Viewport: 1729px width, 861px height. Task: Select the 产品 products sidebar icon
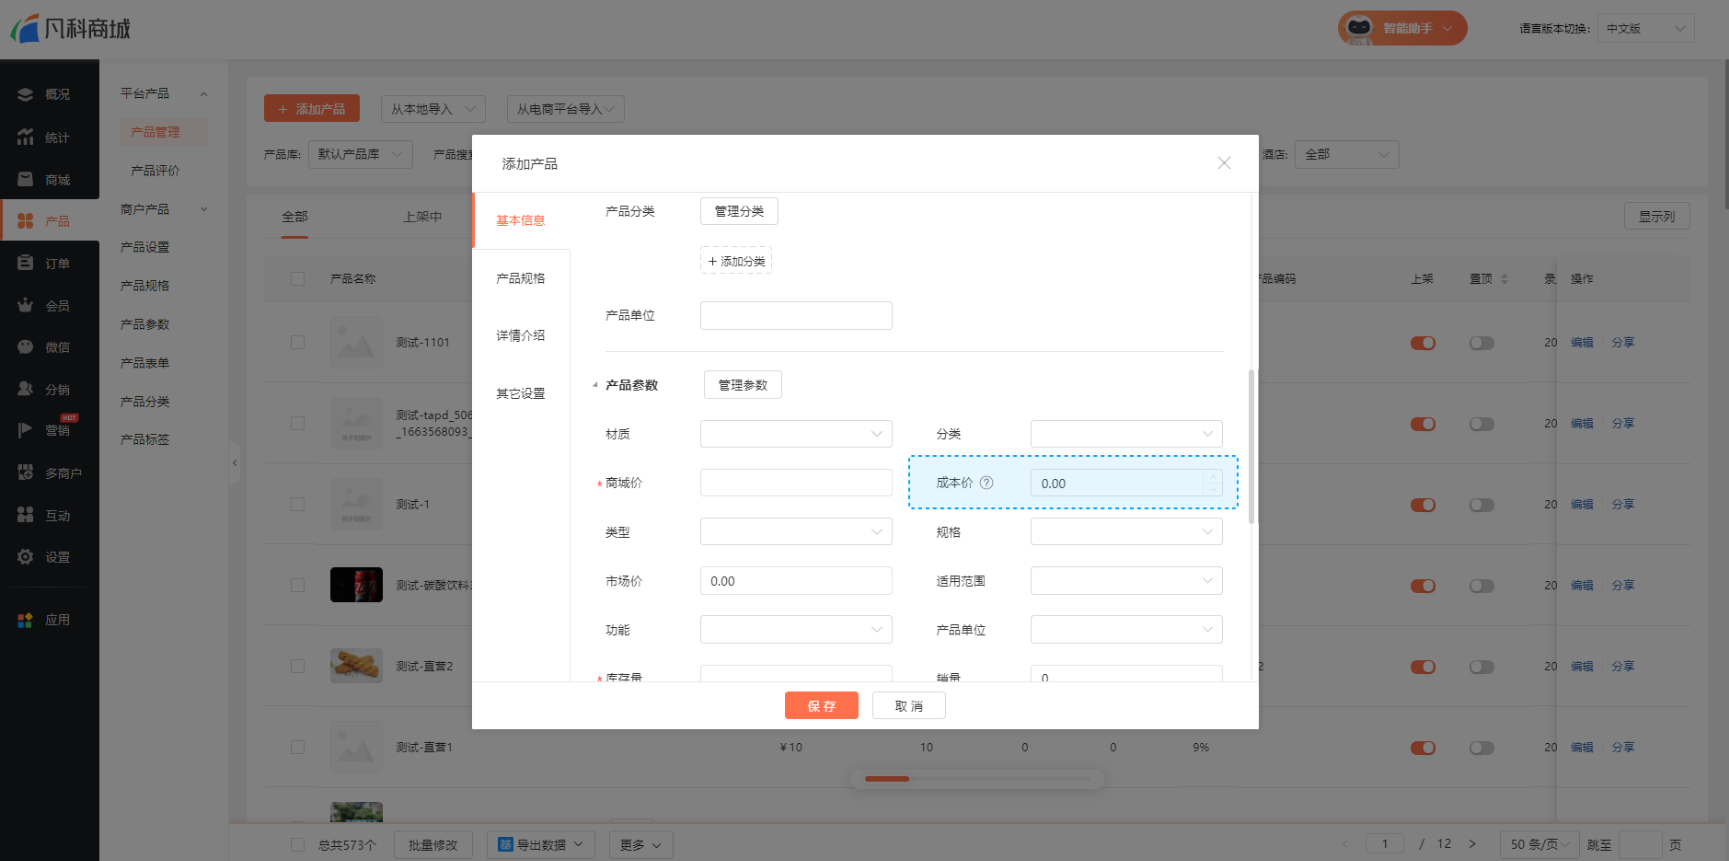pos(25,221)
